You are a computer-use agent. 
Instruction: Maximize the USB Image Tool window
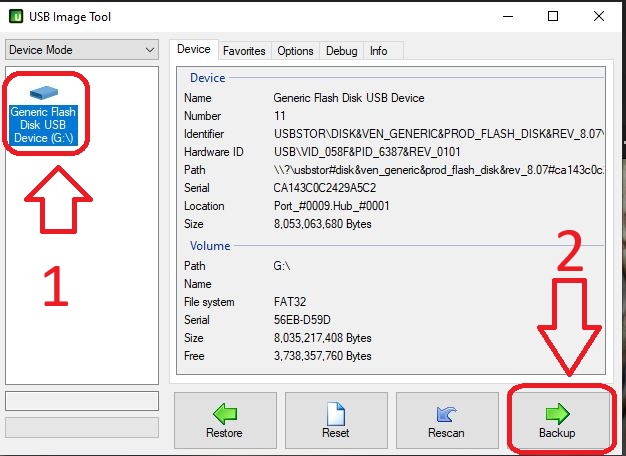[x=553, y=16]
